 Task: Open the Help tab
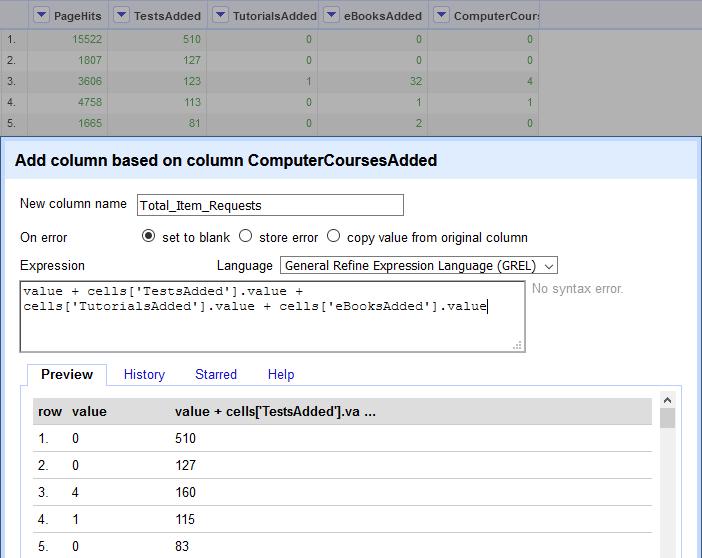click(281, 374)
